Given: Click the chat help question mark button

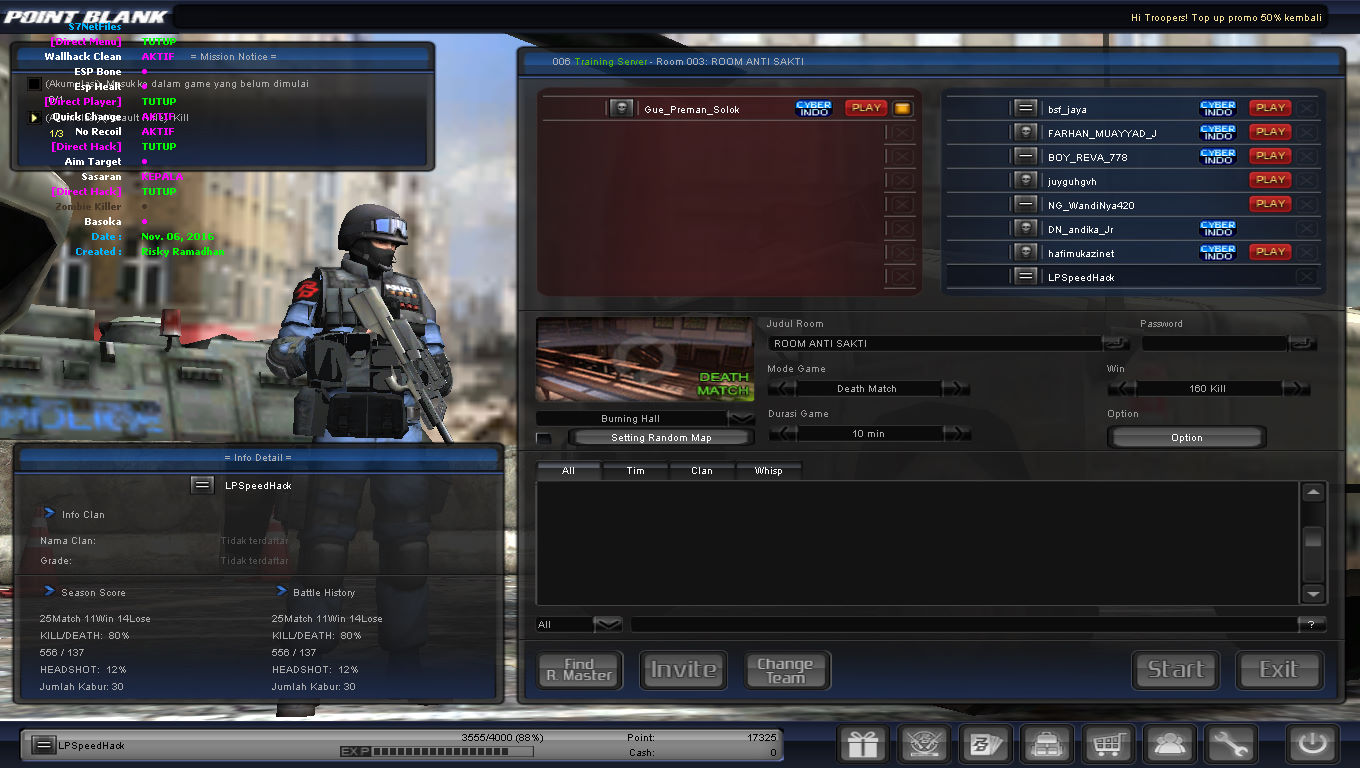Looking at the screenshot, I should [1312, 624].
